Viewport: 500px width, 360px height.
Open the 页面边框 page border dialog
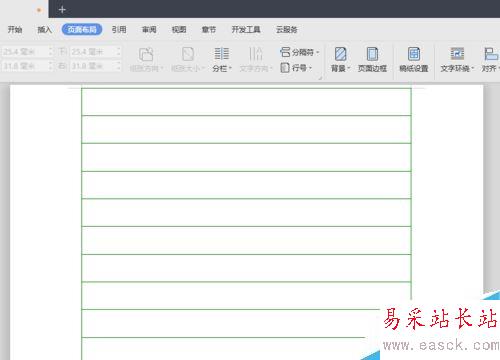[372, 60]
